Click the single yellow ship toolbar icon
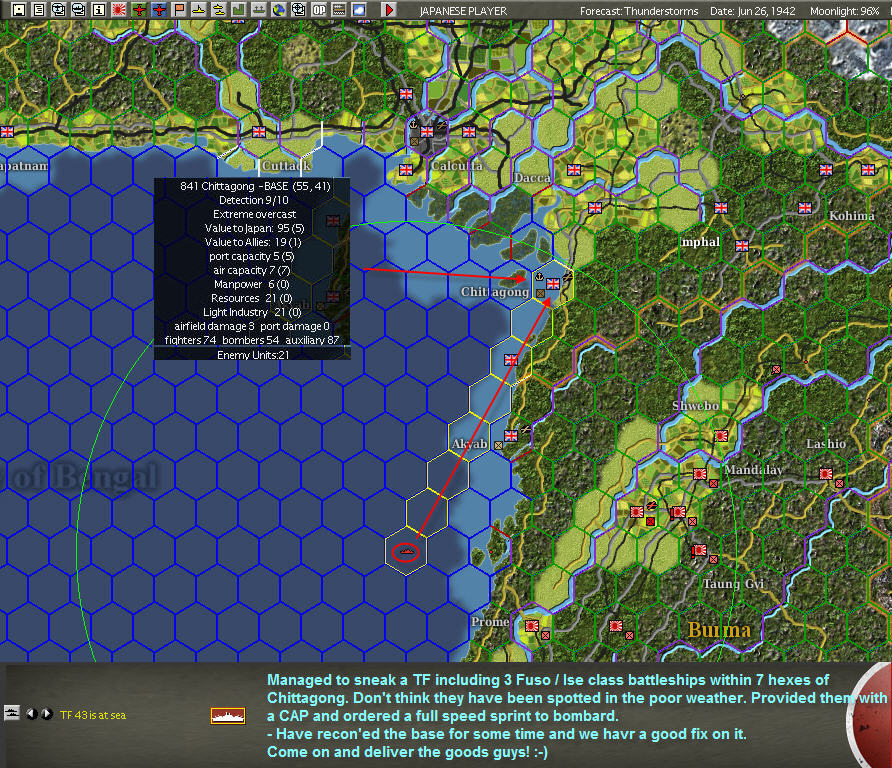The width and height of the screenshot is (892, 768). pyautogui.click(x=199, y=9)
